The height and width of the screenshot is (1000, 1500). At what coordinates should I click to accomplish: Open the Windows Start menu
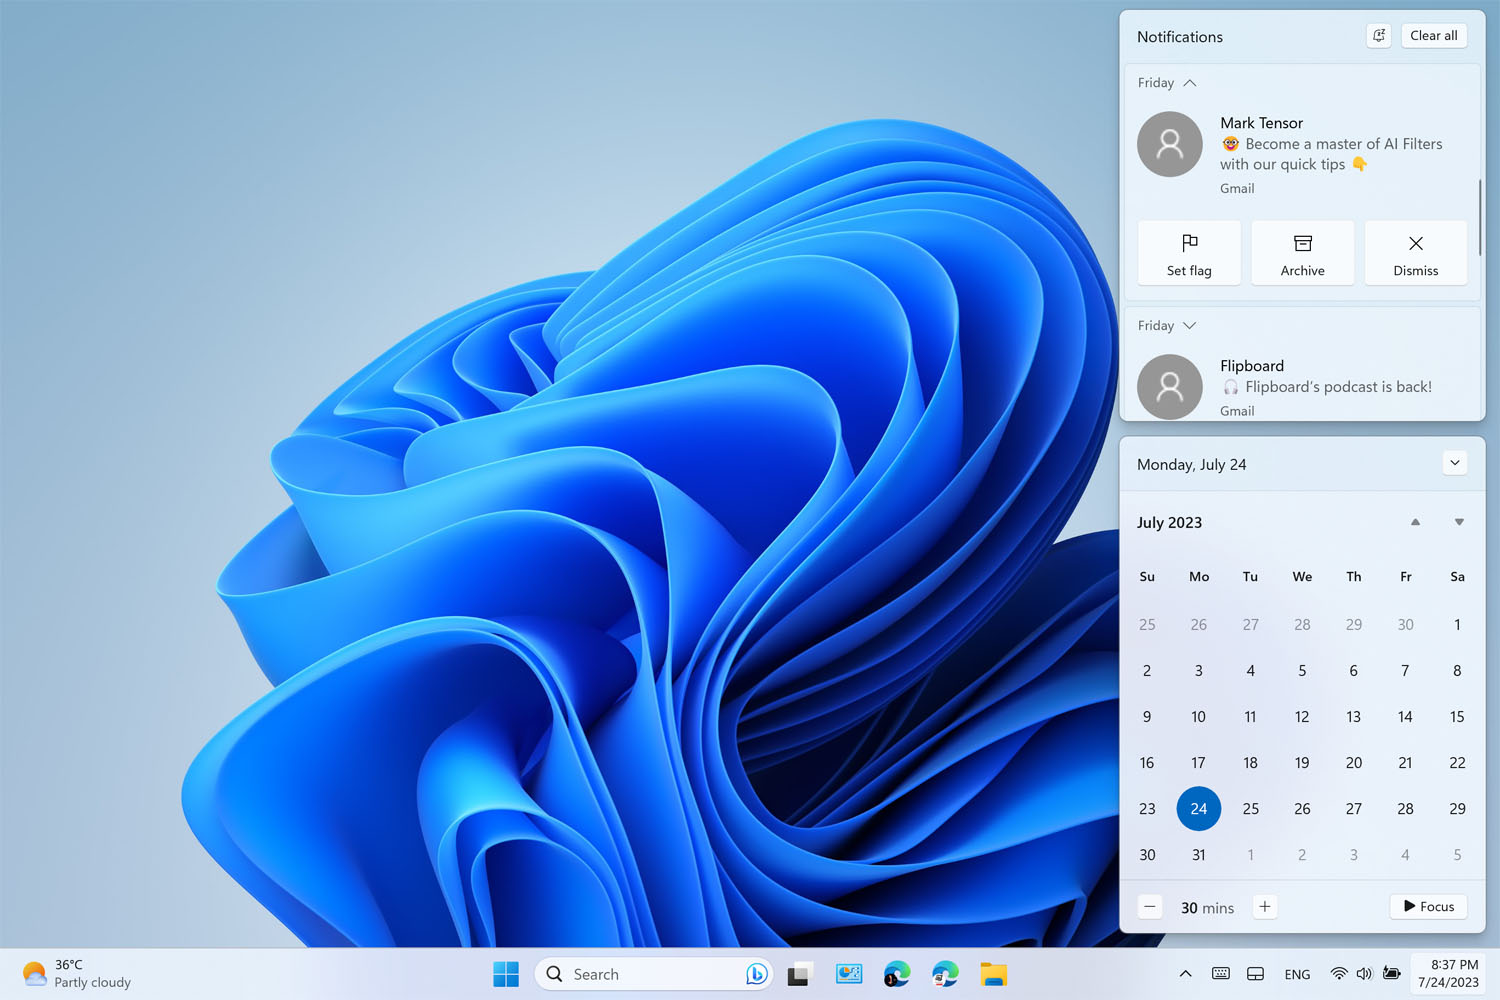(506, 974)
